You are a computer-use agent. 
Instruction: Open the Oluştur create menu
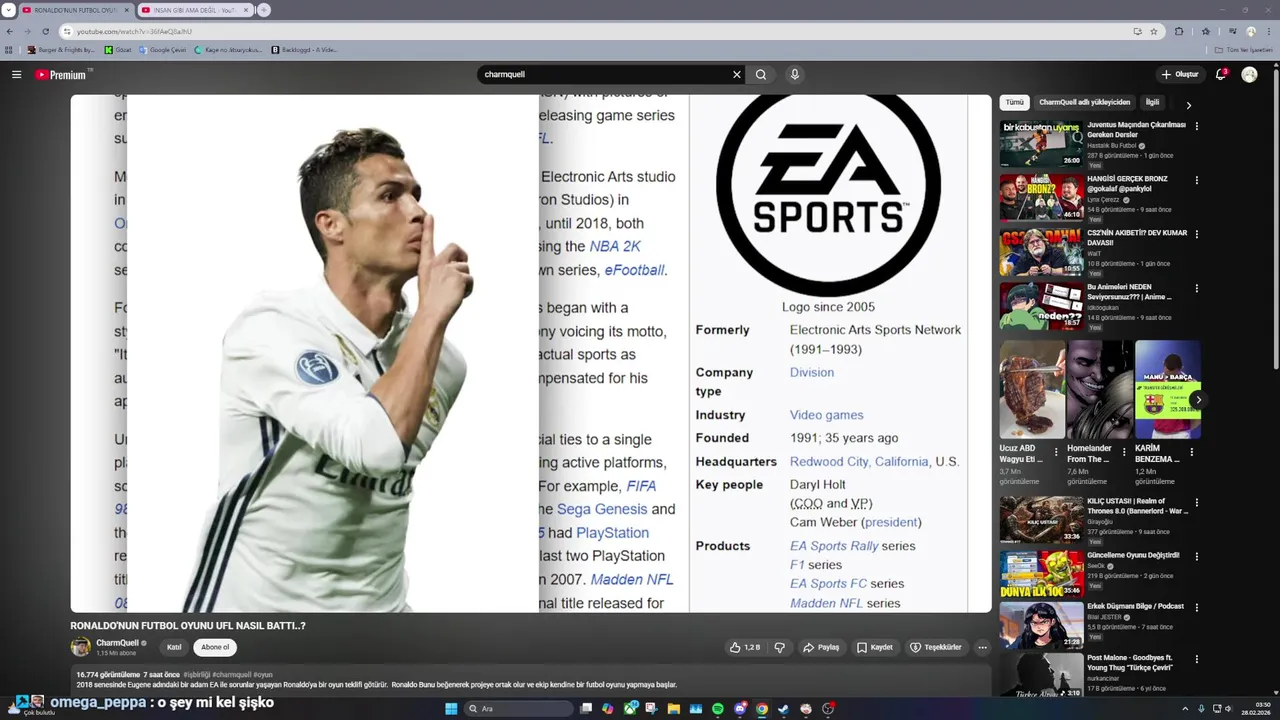1180,74
